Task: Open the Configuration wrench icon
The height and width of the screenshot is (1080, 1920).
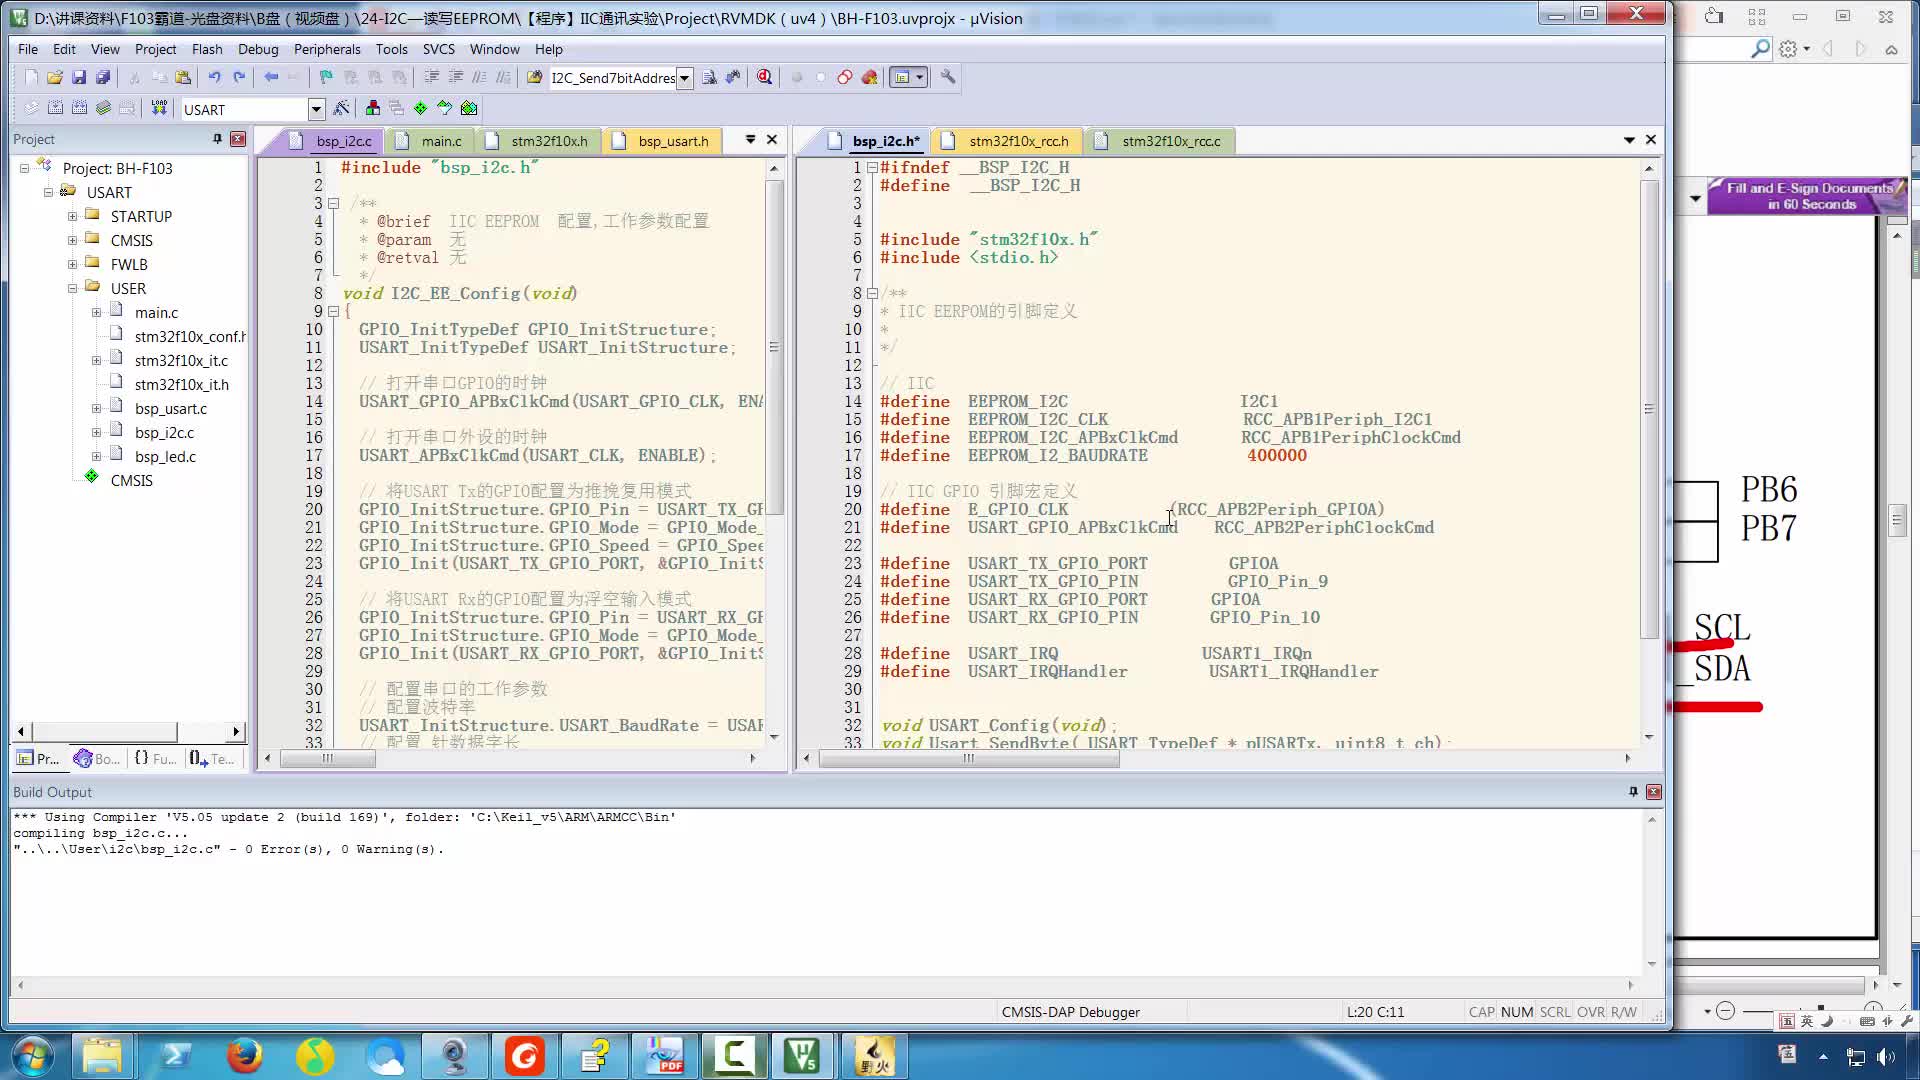Action: pyautogui.click(x=948, y=77)
